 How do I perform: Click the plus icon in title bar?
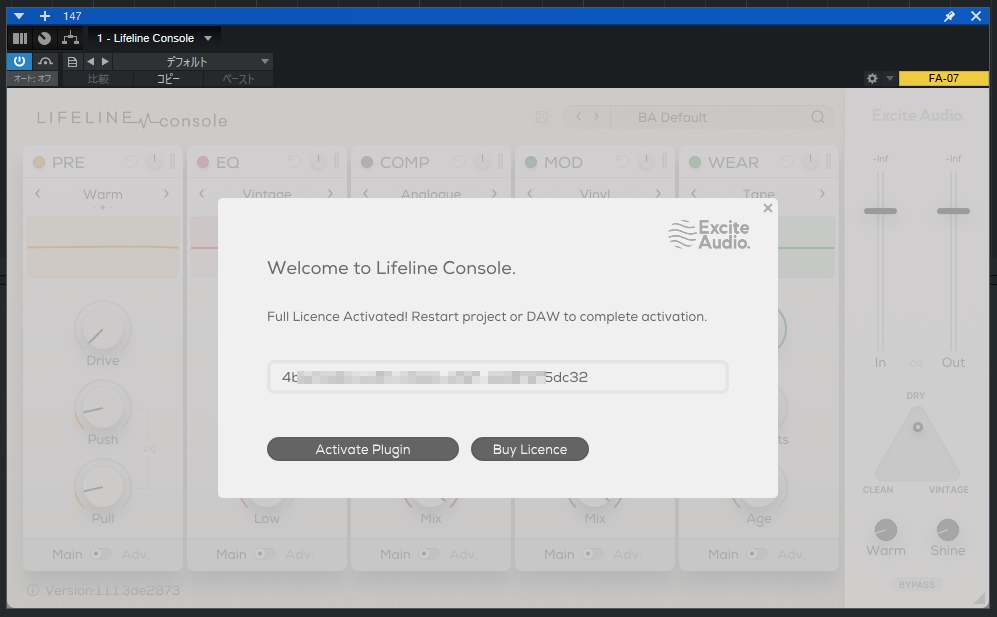click(x=45, y=16)
